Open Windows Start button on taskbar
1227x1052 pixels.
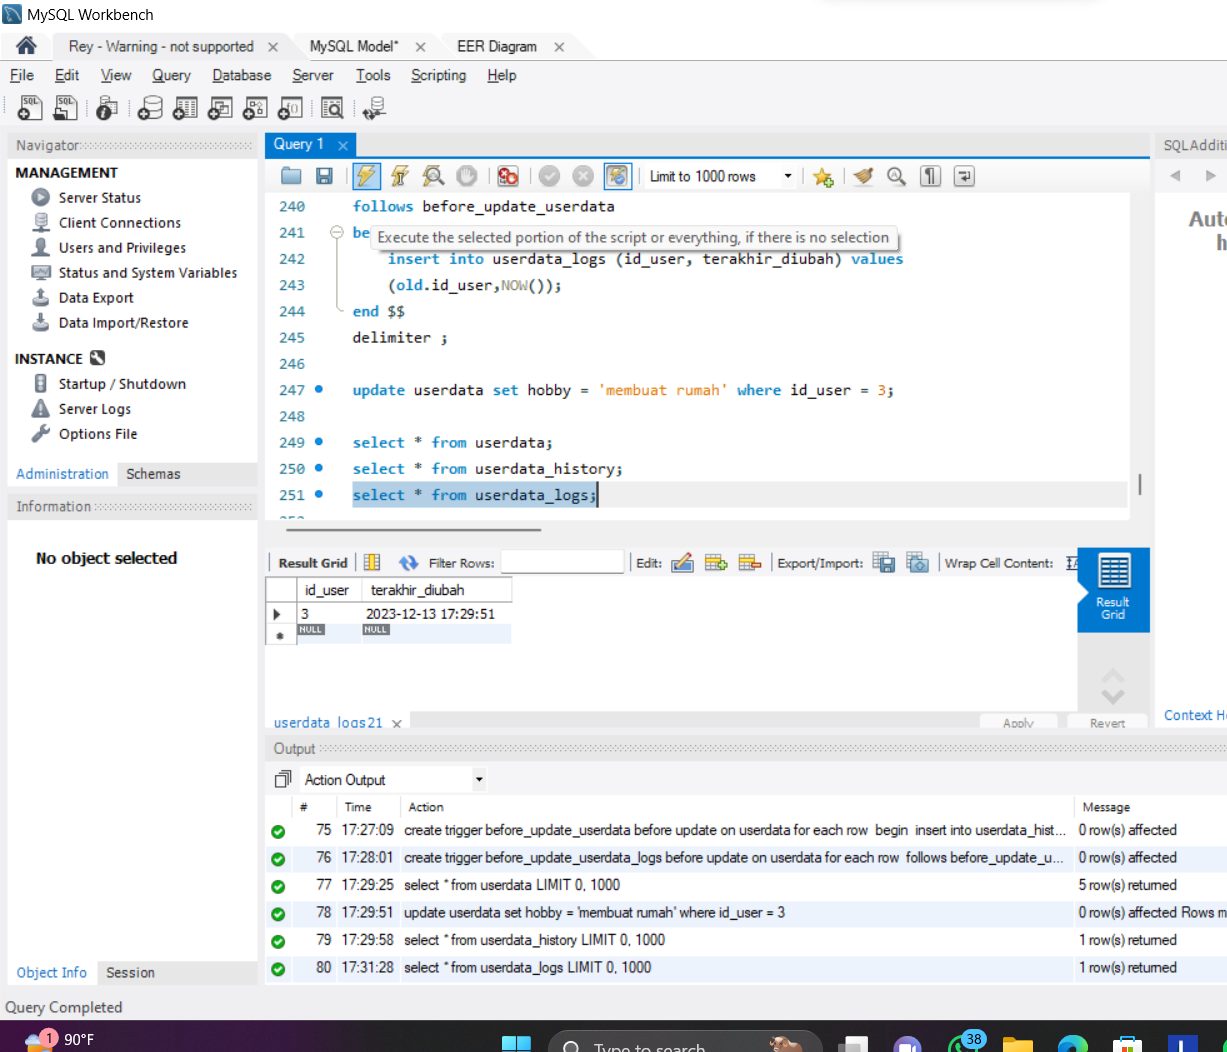point(516,1044)
